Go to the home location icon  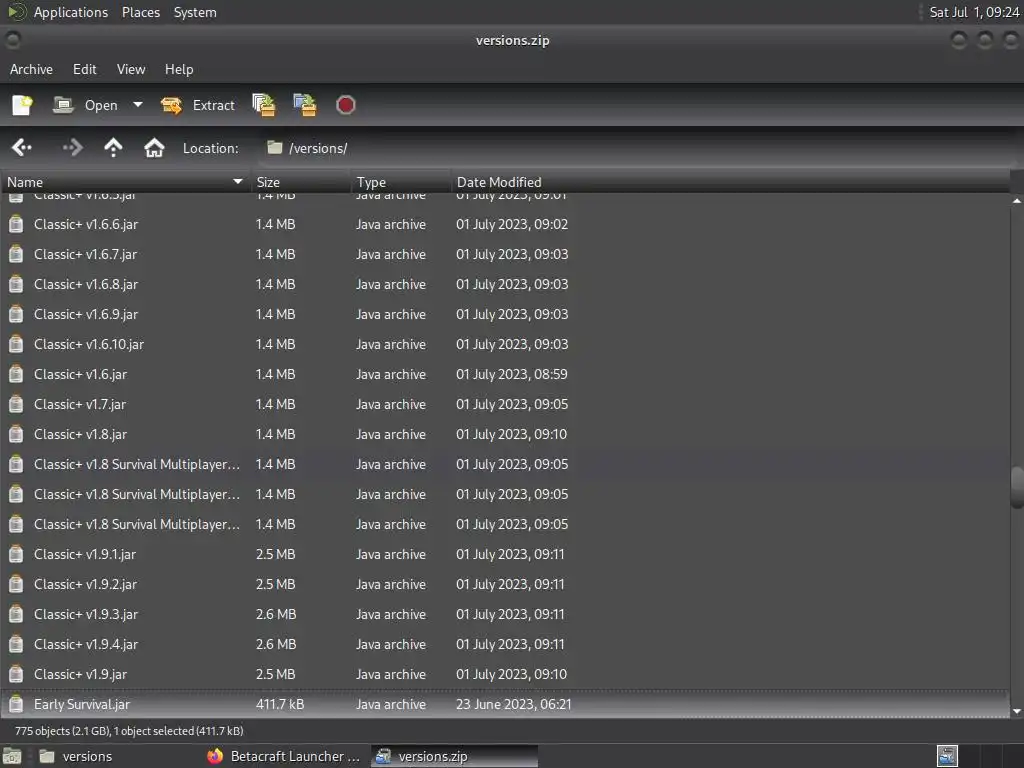(x=154, y=148)
